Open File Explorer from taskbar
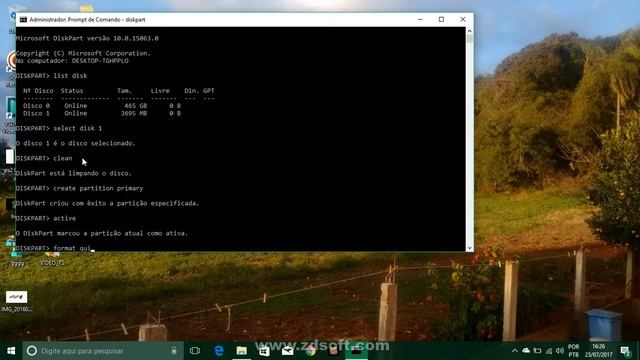Image resolution: width=640 pixels, height=360 pixels. coord(242,351)
